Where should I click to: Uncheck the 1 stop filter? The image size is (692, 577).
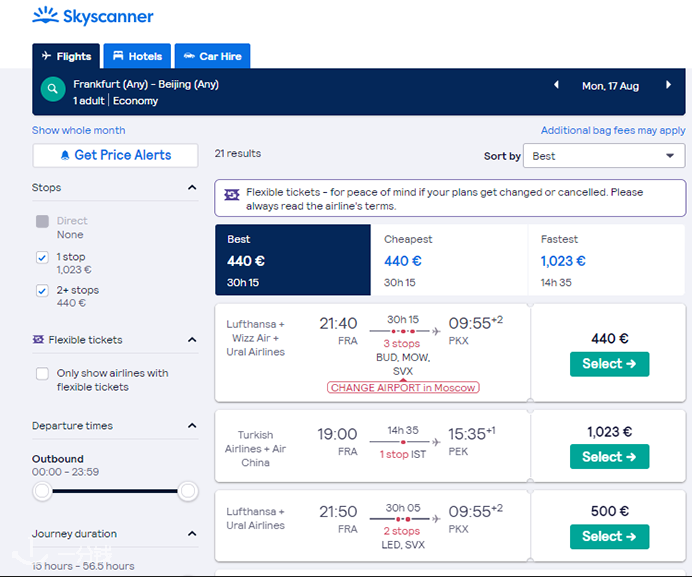[42, 257]
